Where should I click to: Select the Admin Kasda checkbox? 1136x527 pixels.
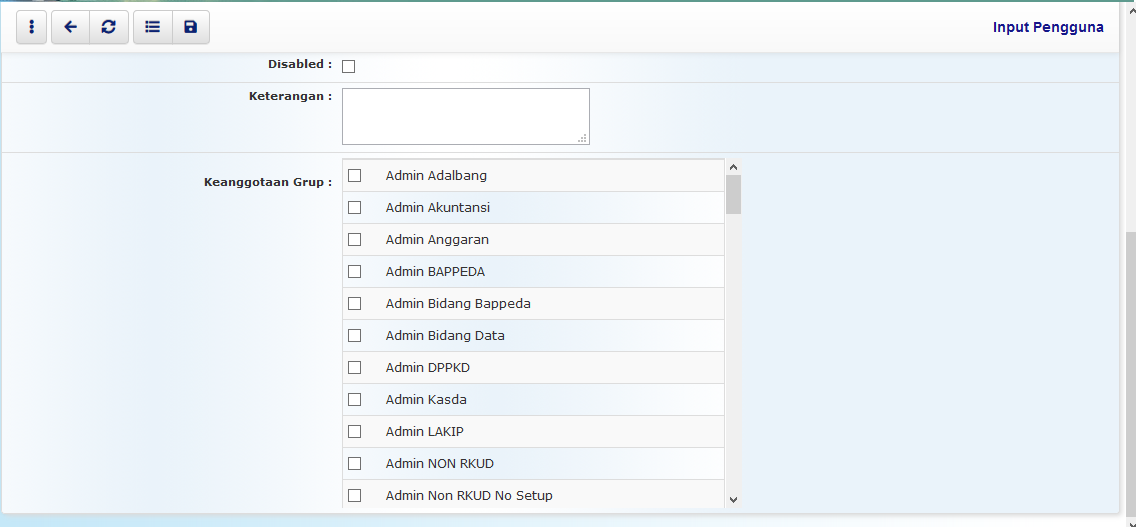click(354, 400)
